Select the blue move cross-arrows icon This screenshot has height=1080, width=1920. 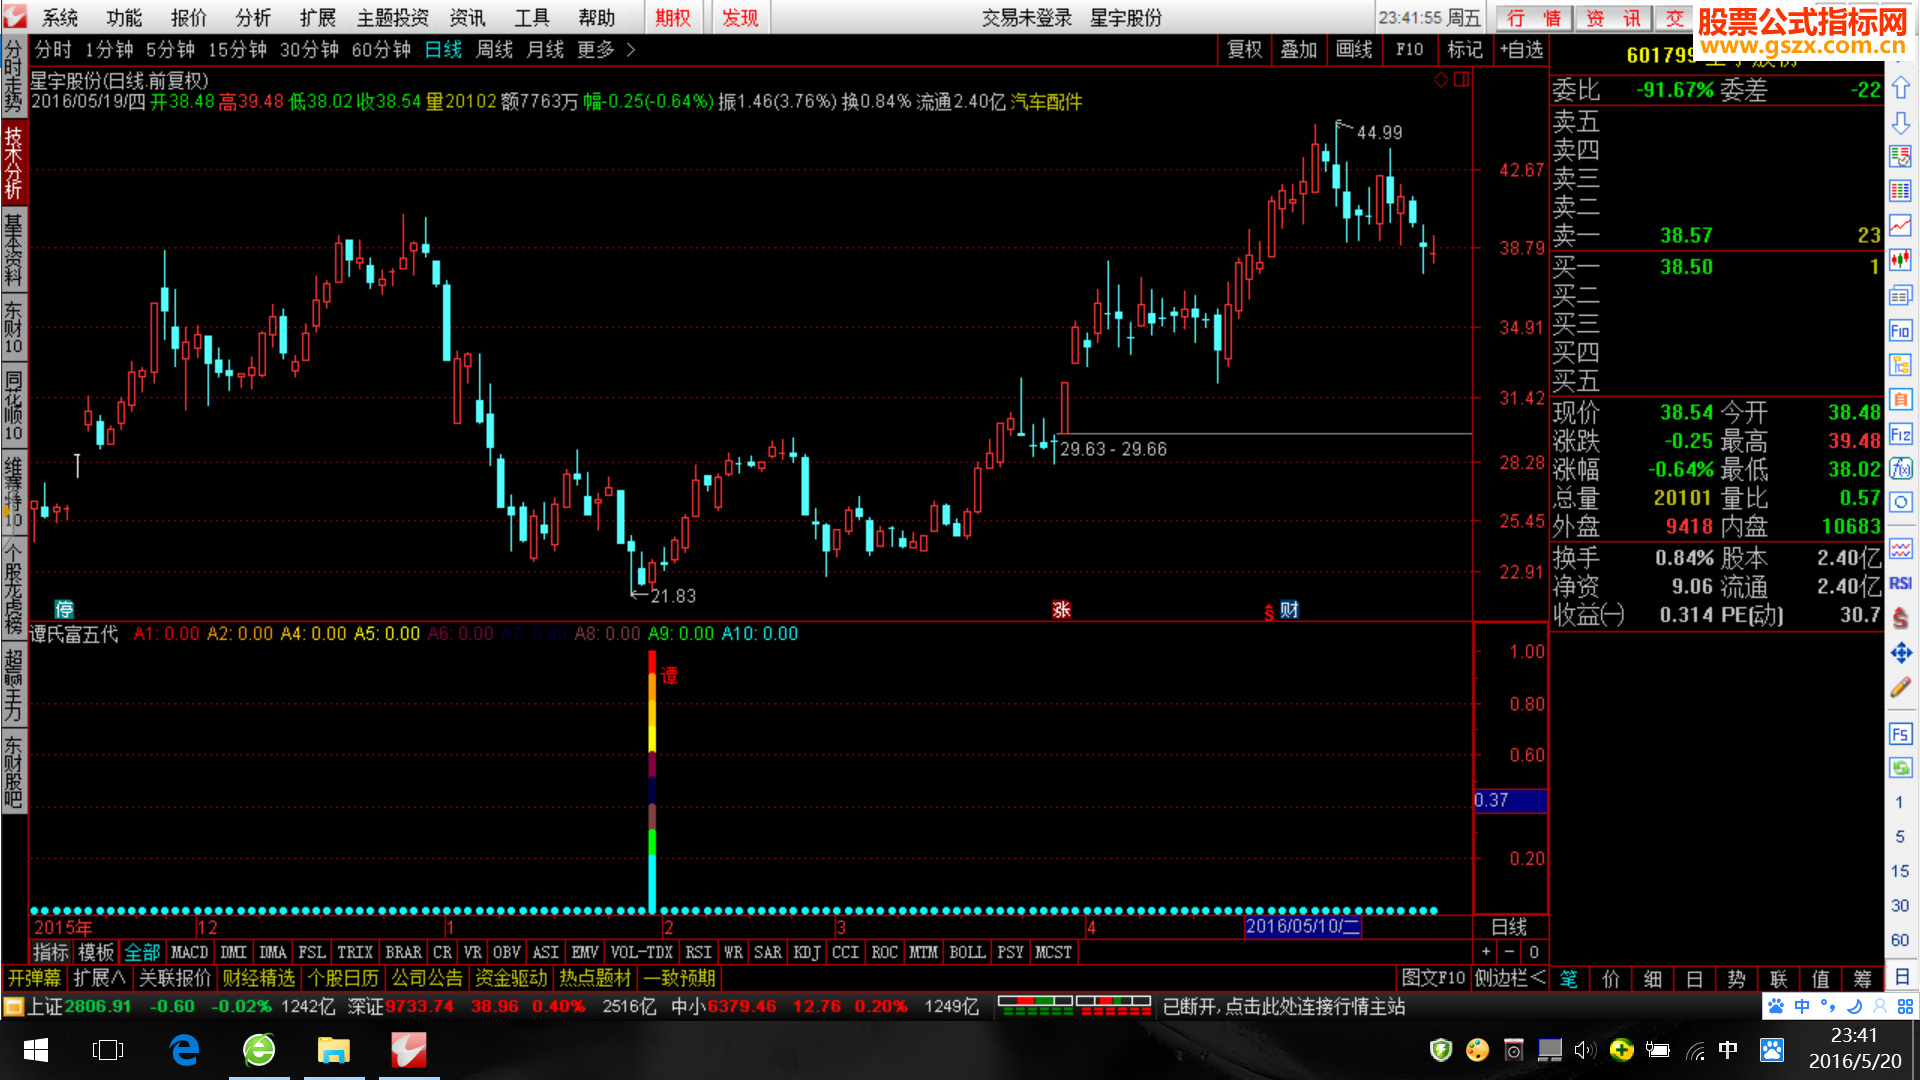click(x=1900, y=653)
